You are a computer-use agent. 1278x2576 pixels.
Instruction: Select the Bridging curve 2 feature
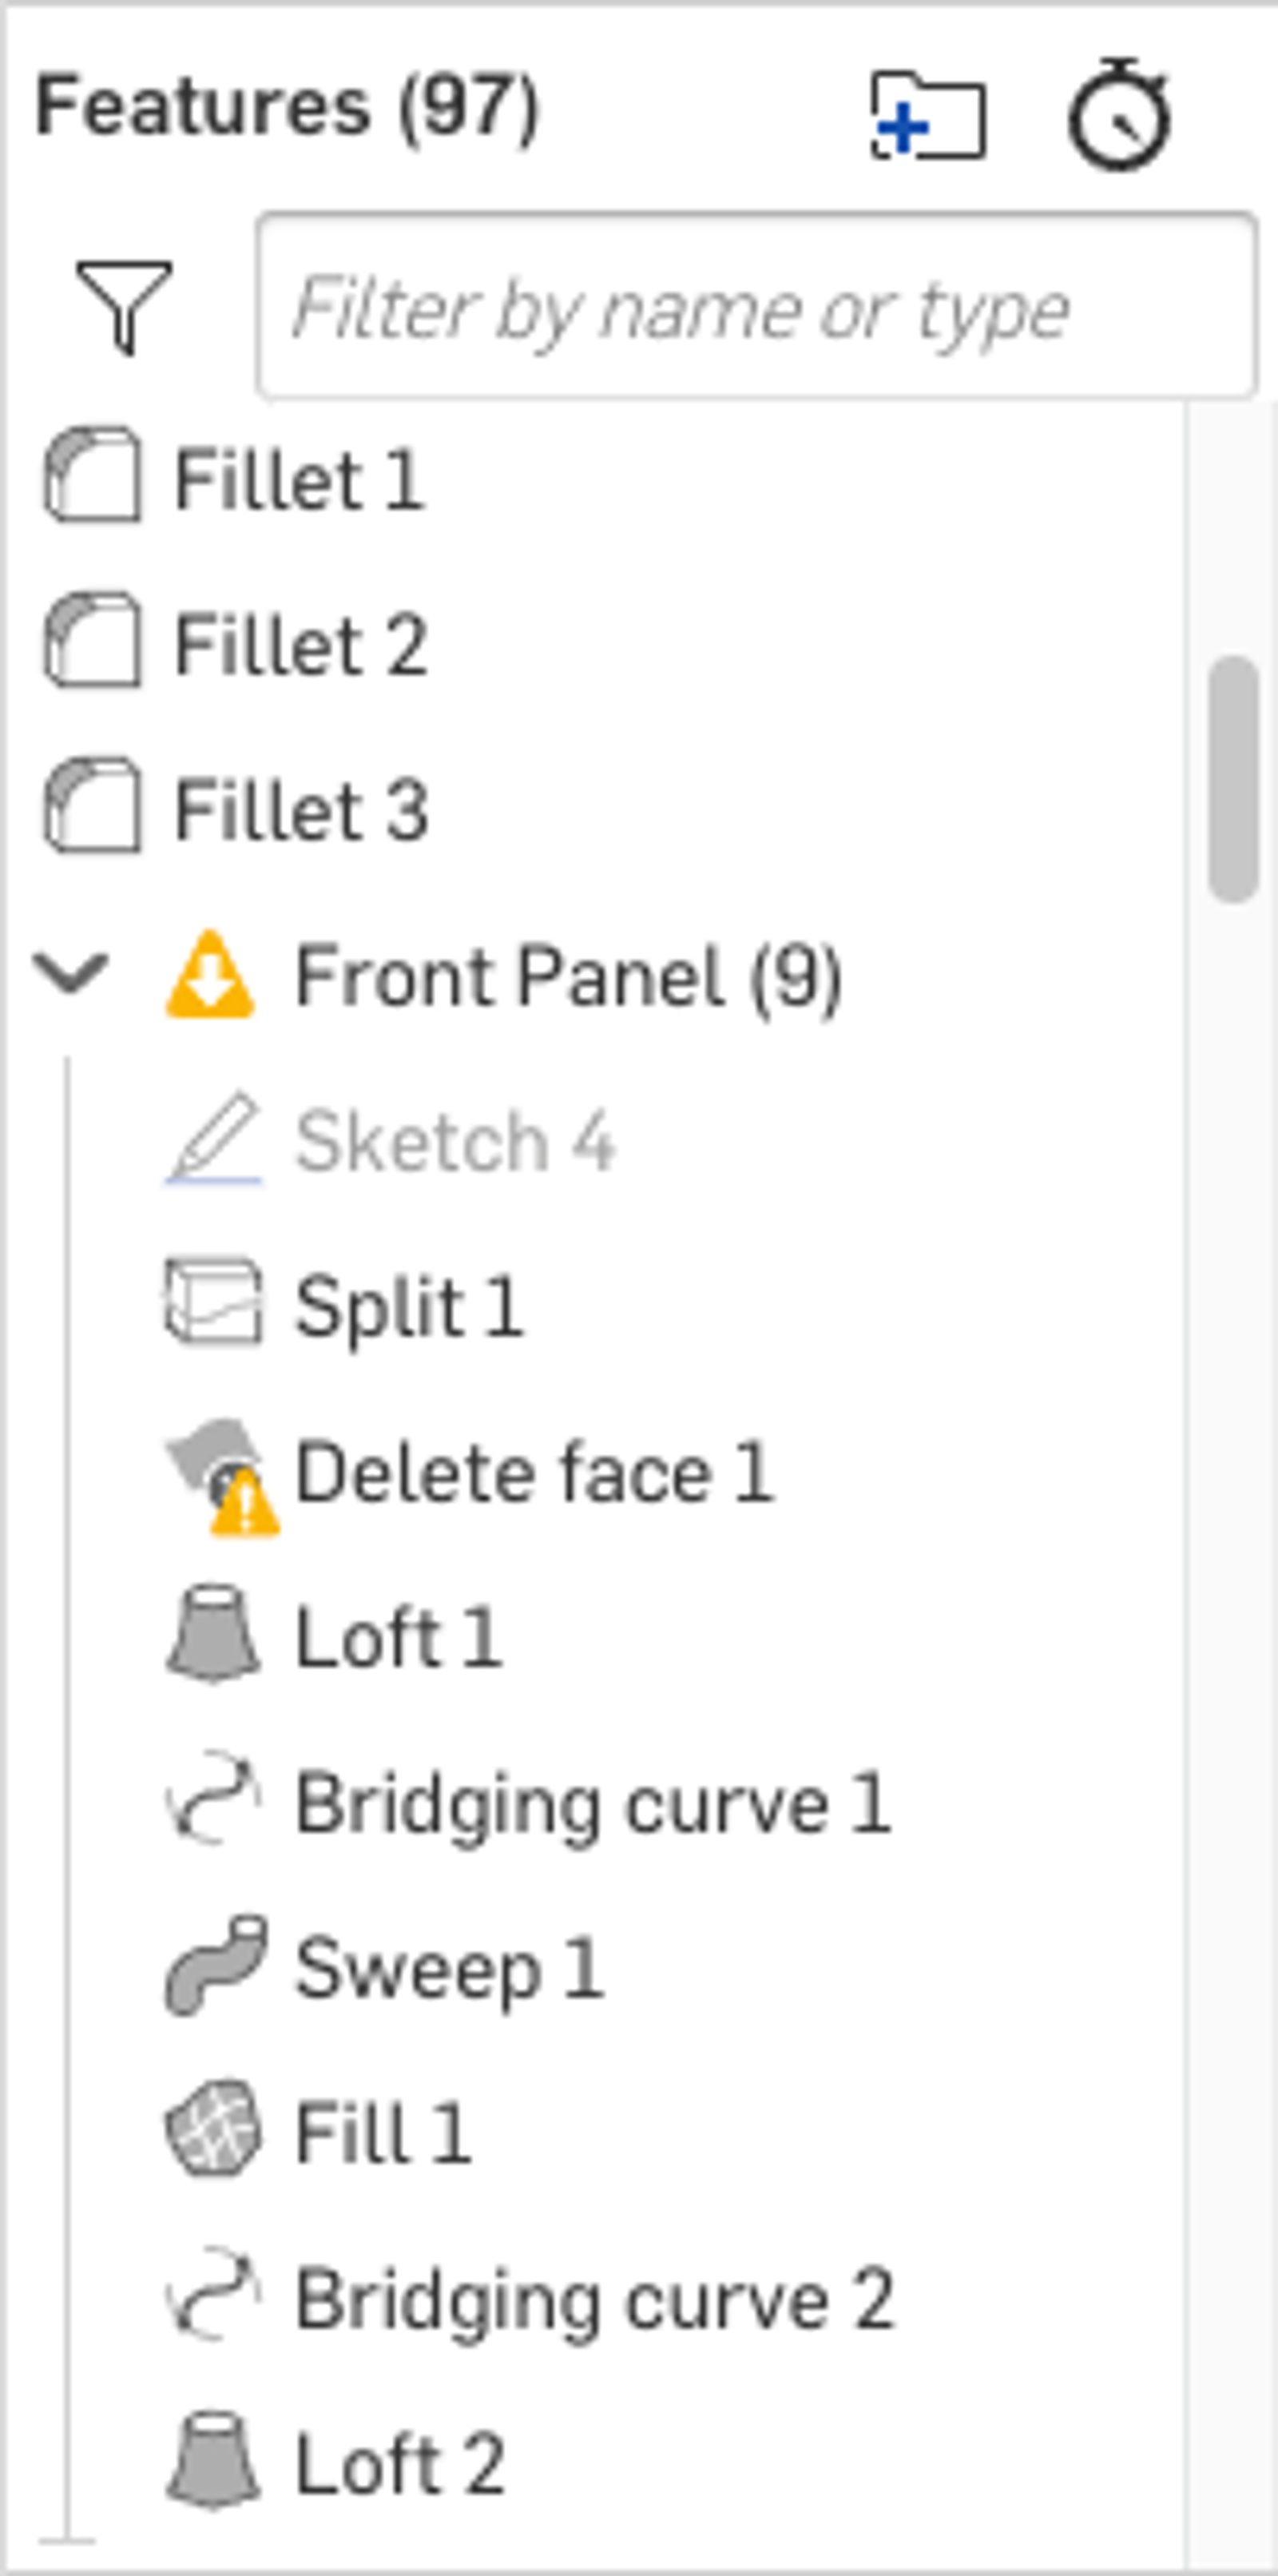(x=593, y=2298)
